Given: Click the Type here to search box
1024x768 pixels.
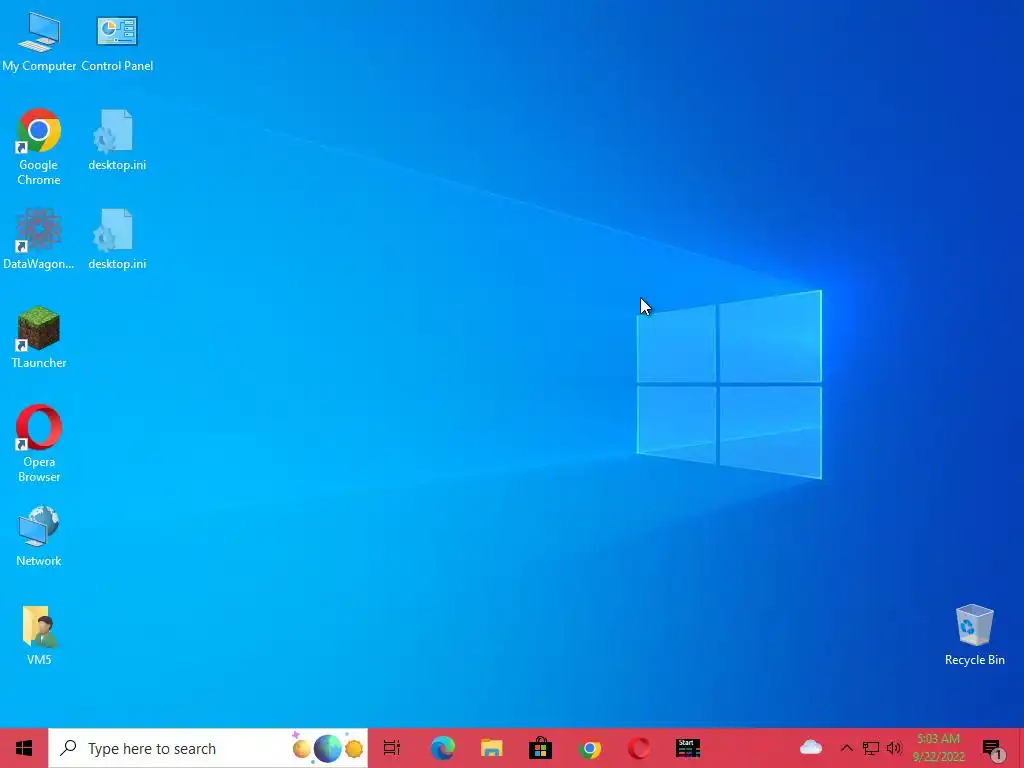Looking at the screenshot, I should pyautogui.click(x=208, y=748).
